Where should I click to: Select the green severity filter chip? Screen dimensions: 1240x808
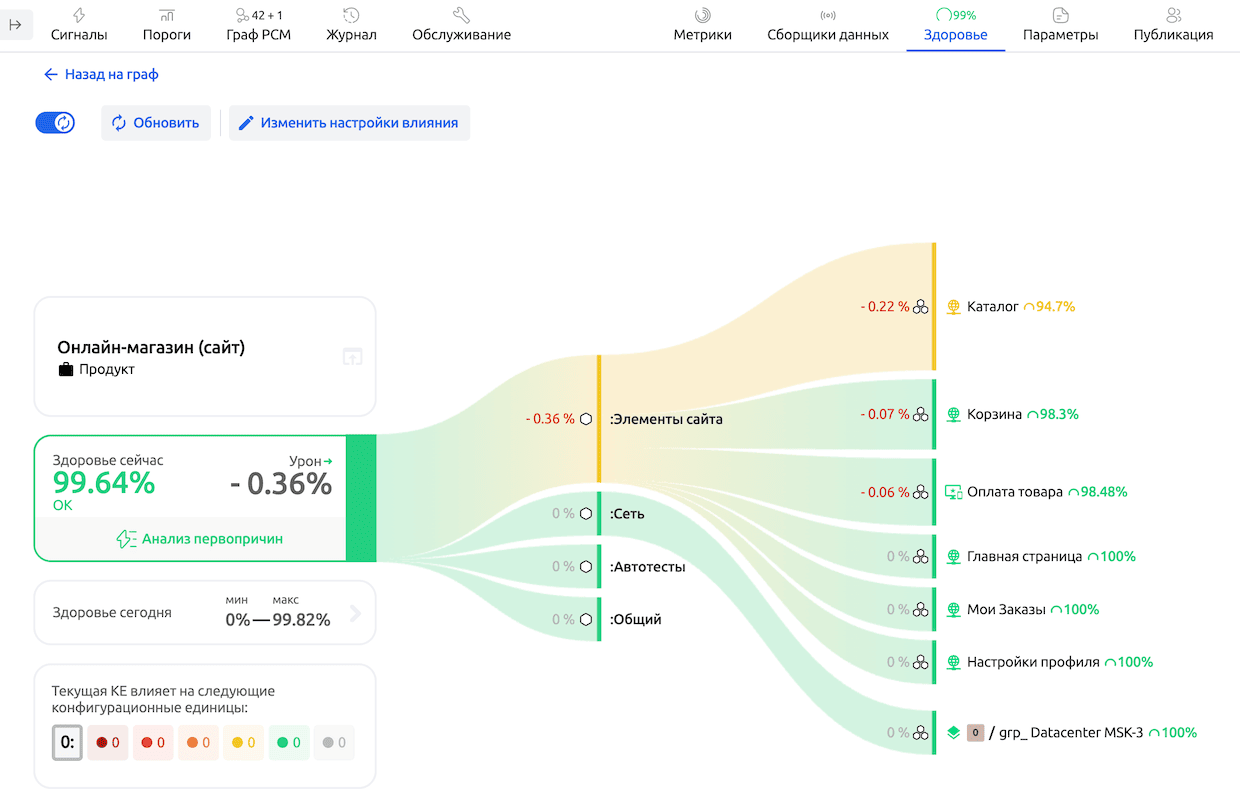click(x=290, y=743)
